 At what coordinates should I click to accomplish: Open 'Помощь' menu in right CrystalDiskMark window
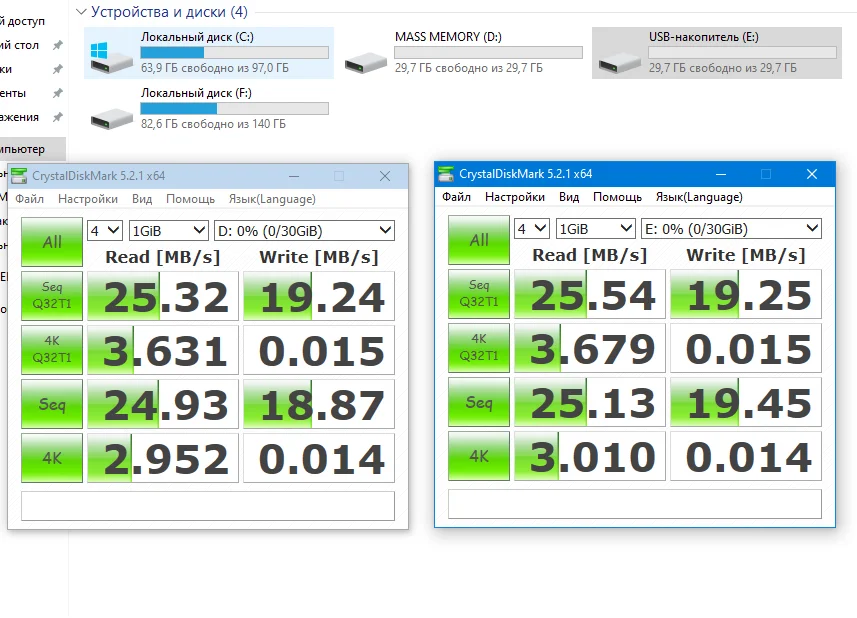(618, 197)
